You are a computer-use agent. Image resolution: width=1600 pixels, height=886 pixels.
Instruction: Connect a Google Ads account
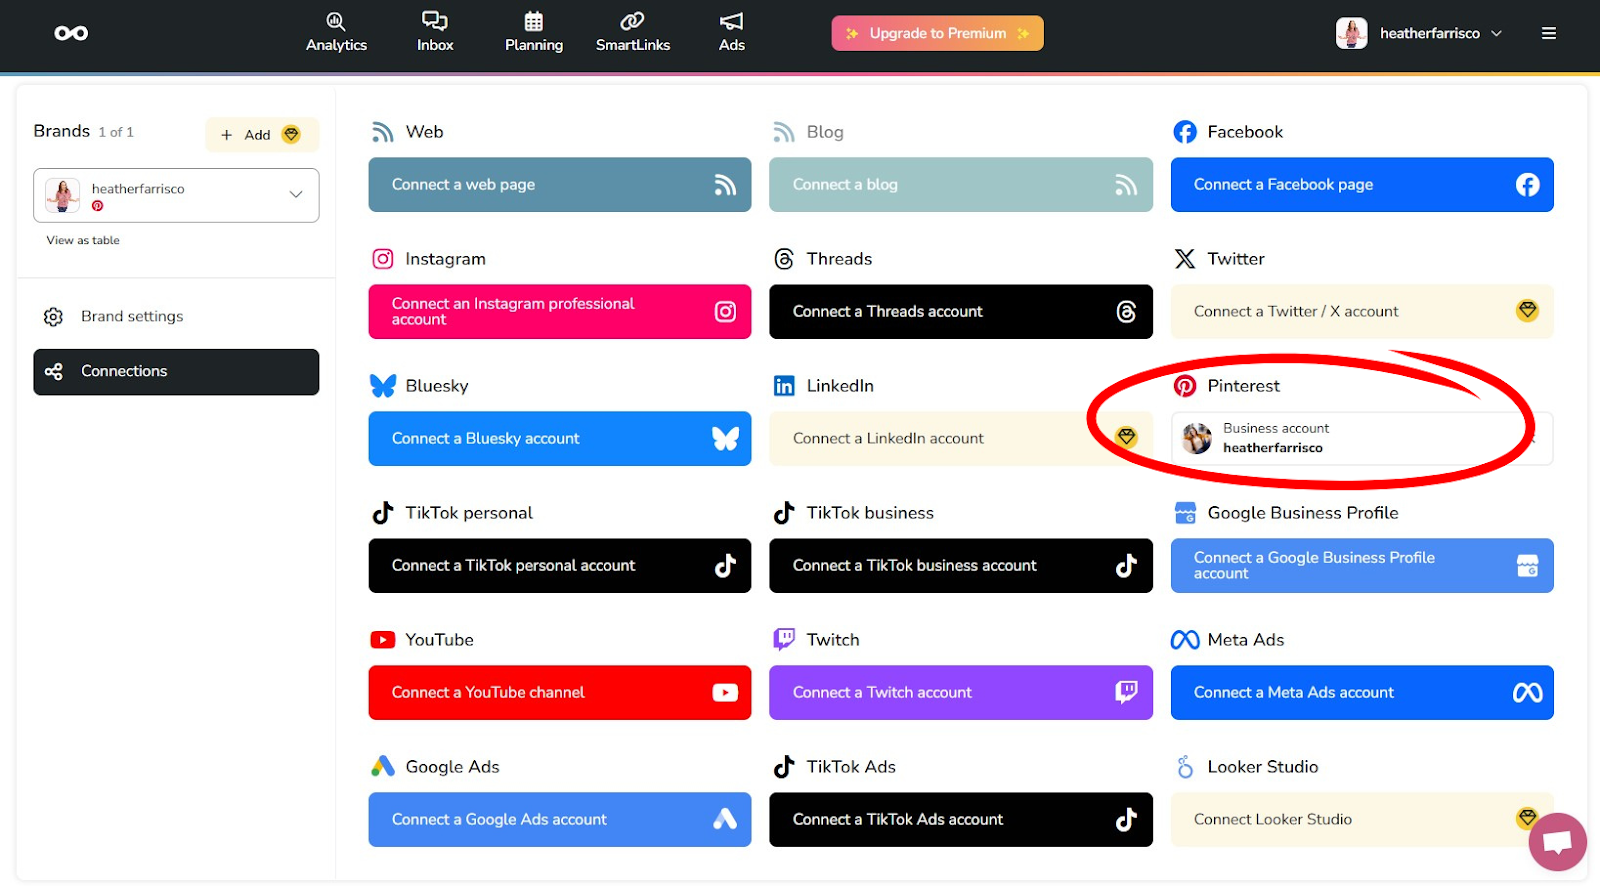pyautogui.click(x=560, y=819)
